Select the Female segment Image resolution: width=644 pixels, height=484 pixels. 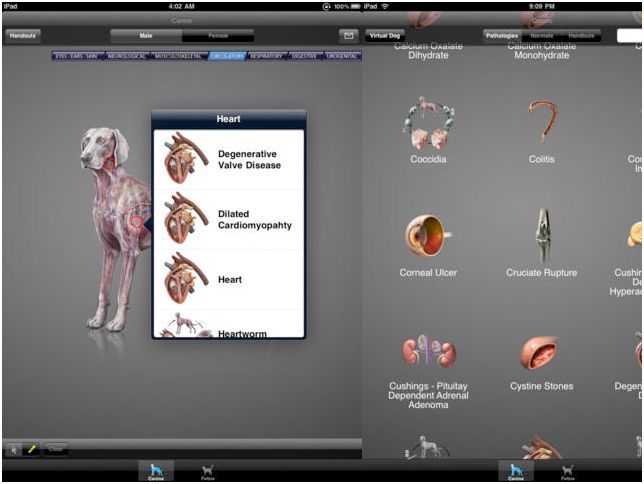click(x=218, y=36)
